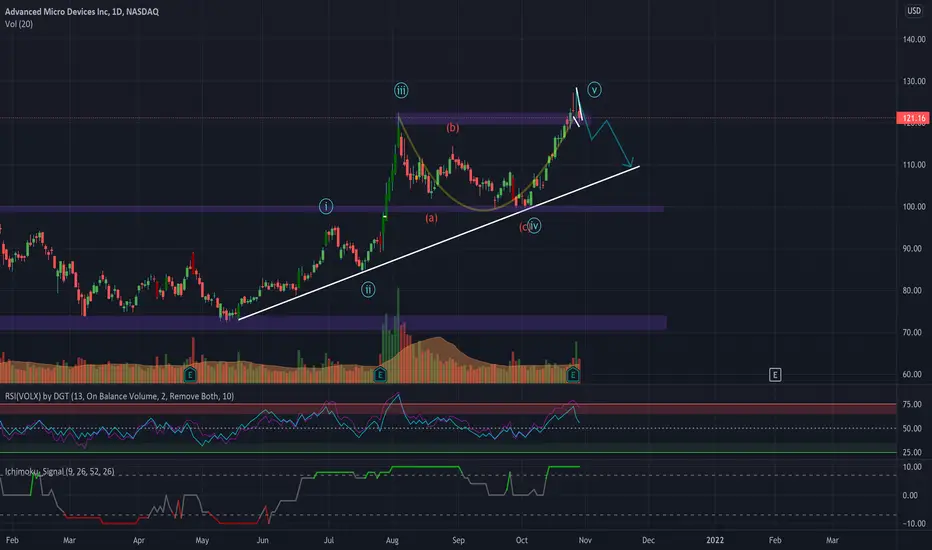Click the 0.00 Ichimoku scale value
The width and height of the screenshot is (932, 550).
coord(910,495)
